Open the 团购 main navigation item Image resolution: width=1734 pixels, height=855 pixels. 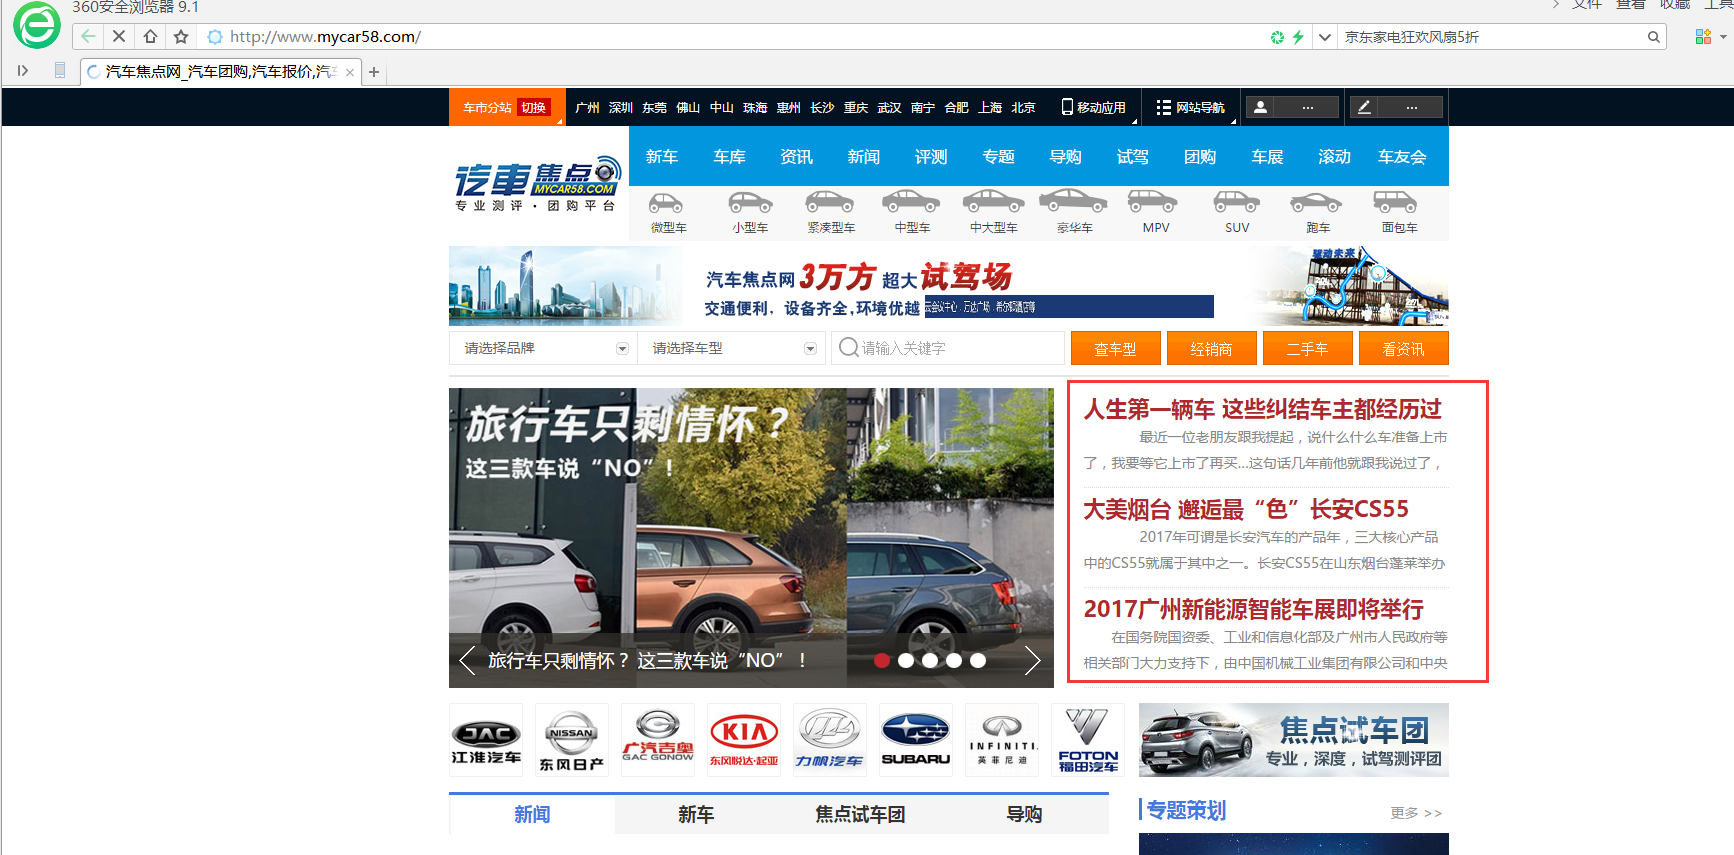(1200, 157)
